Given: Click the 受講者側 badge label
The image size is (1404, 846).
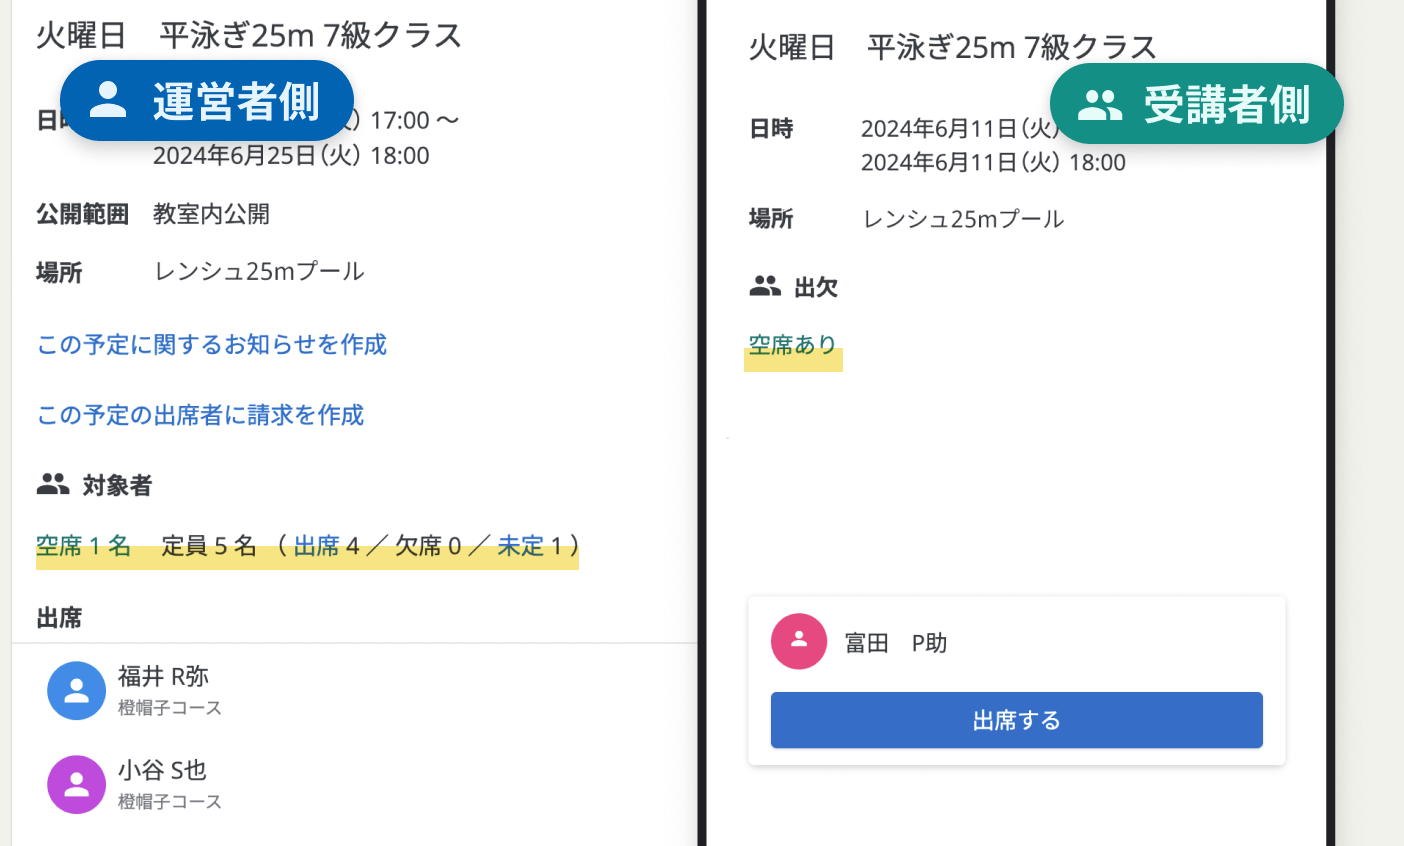Looking at the screenshot, I should (1226, 104).
